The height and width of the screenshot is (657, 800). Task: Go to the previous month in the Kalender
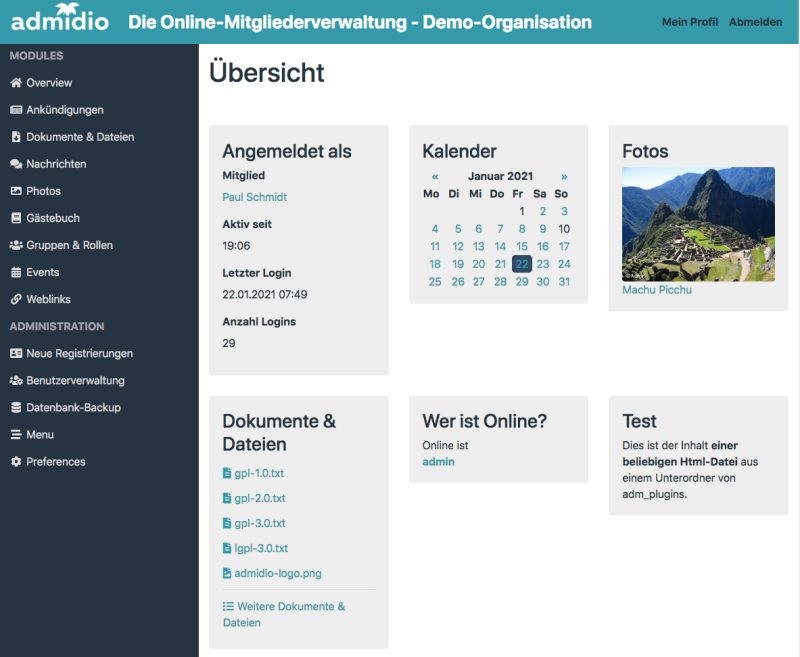[434, 174]
